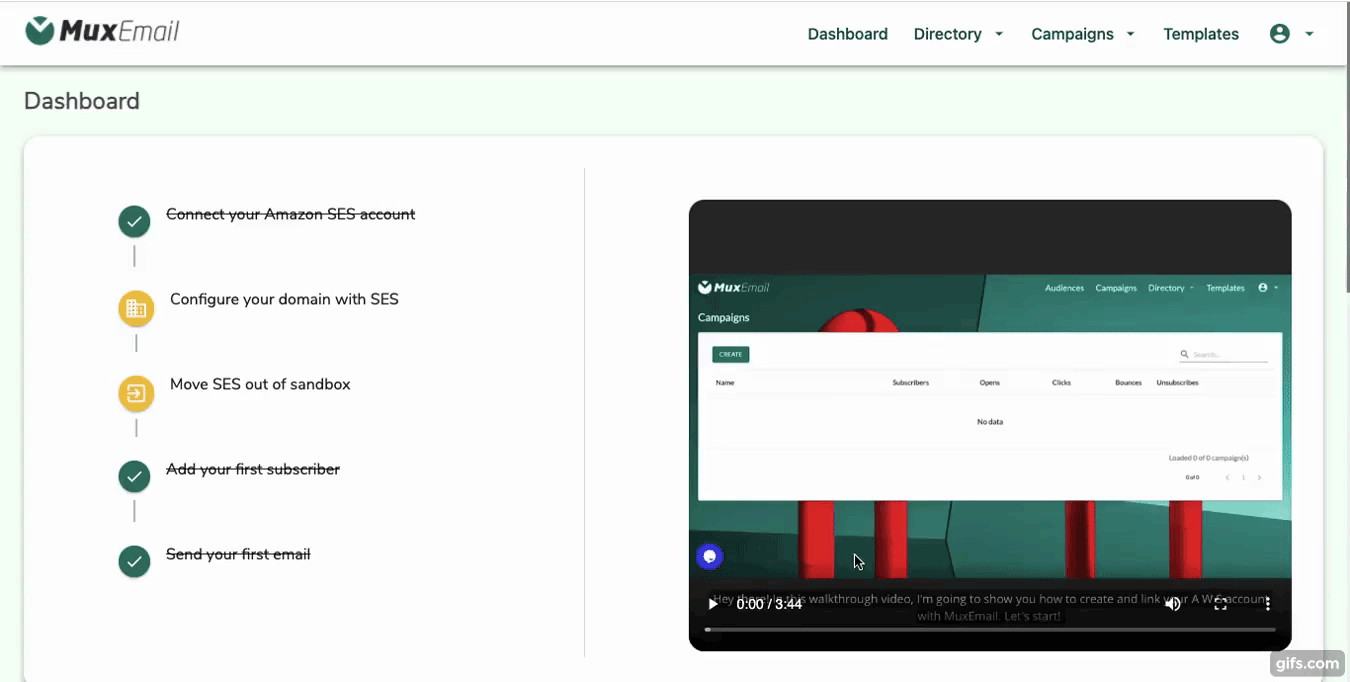Open the Dashboard menu item
This screenshot has width=1350, height=682.
coord(847,34)
